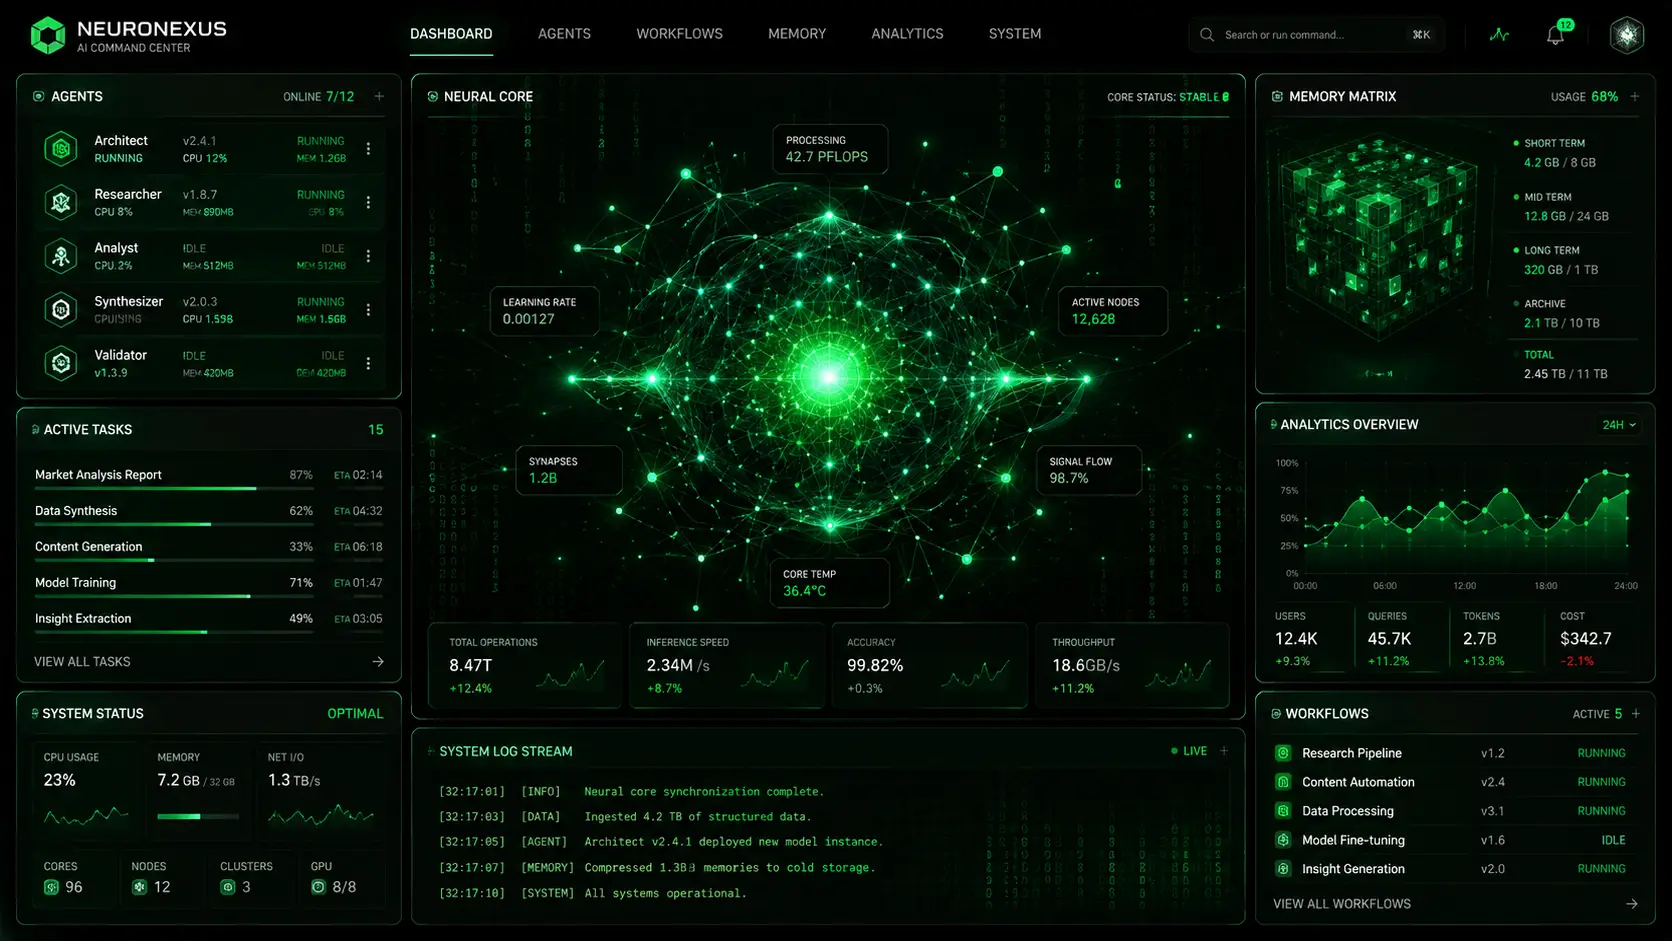The width and height of the screenshot is (1672, 941).
Task: Click the Content Automation workflow icon
Action: pyautogui.click(x=1283, y=782)
